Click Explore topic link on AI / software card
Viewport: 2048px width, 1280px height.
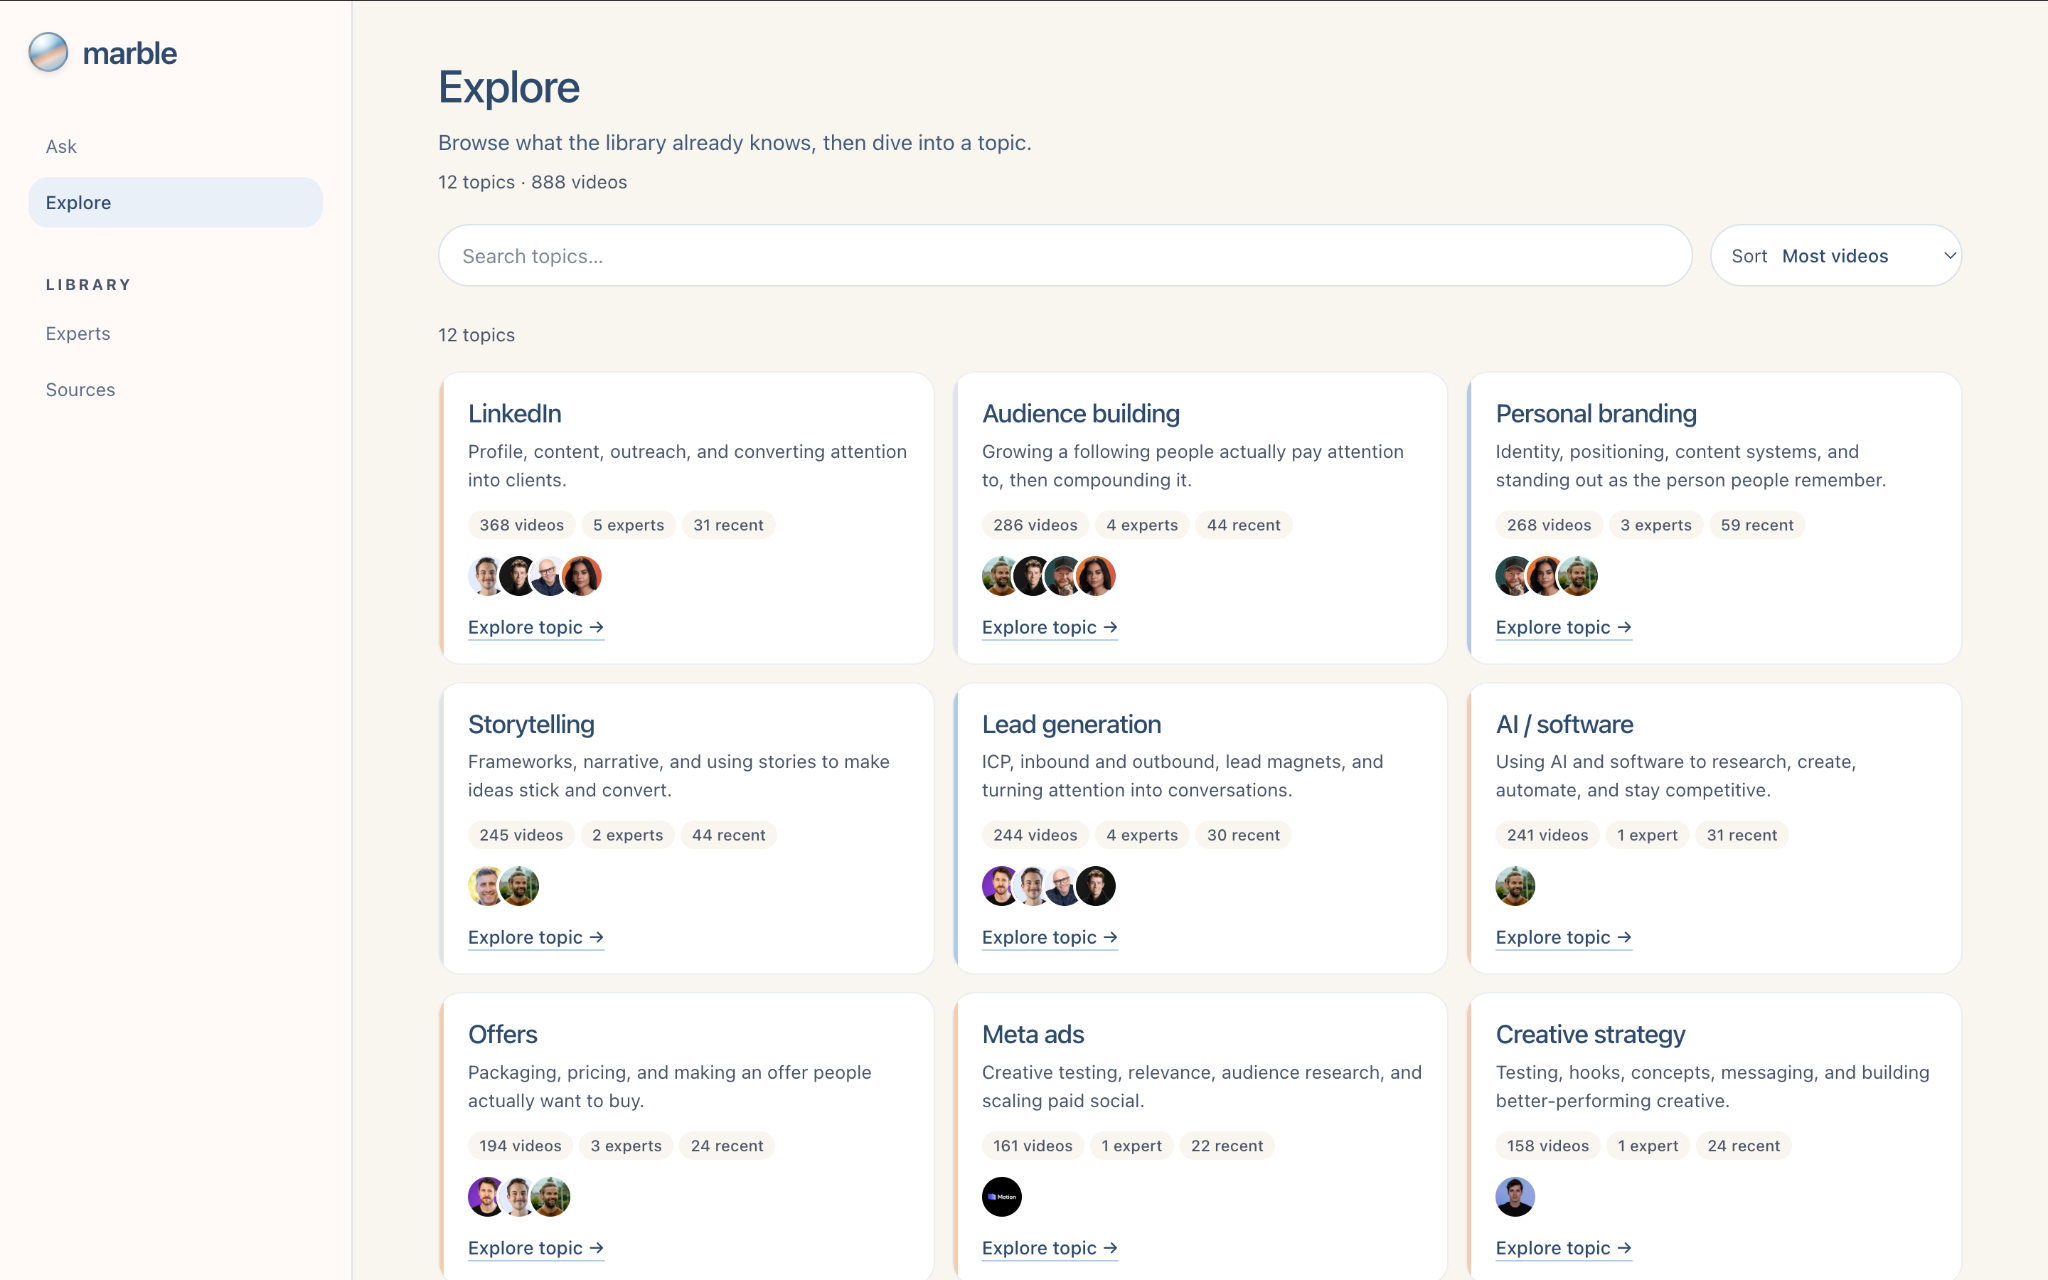1564,937
